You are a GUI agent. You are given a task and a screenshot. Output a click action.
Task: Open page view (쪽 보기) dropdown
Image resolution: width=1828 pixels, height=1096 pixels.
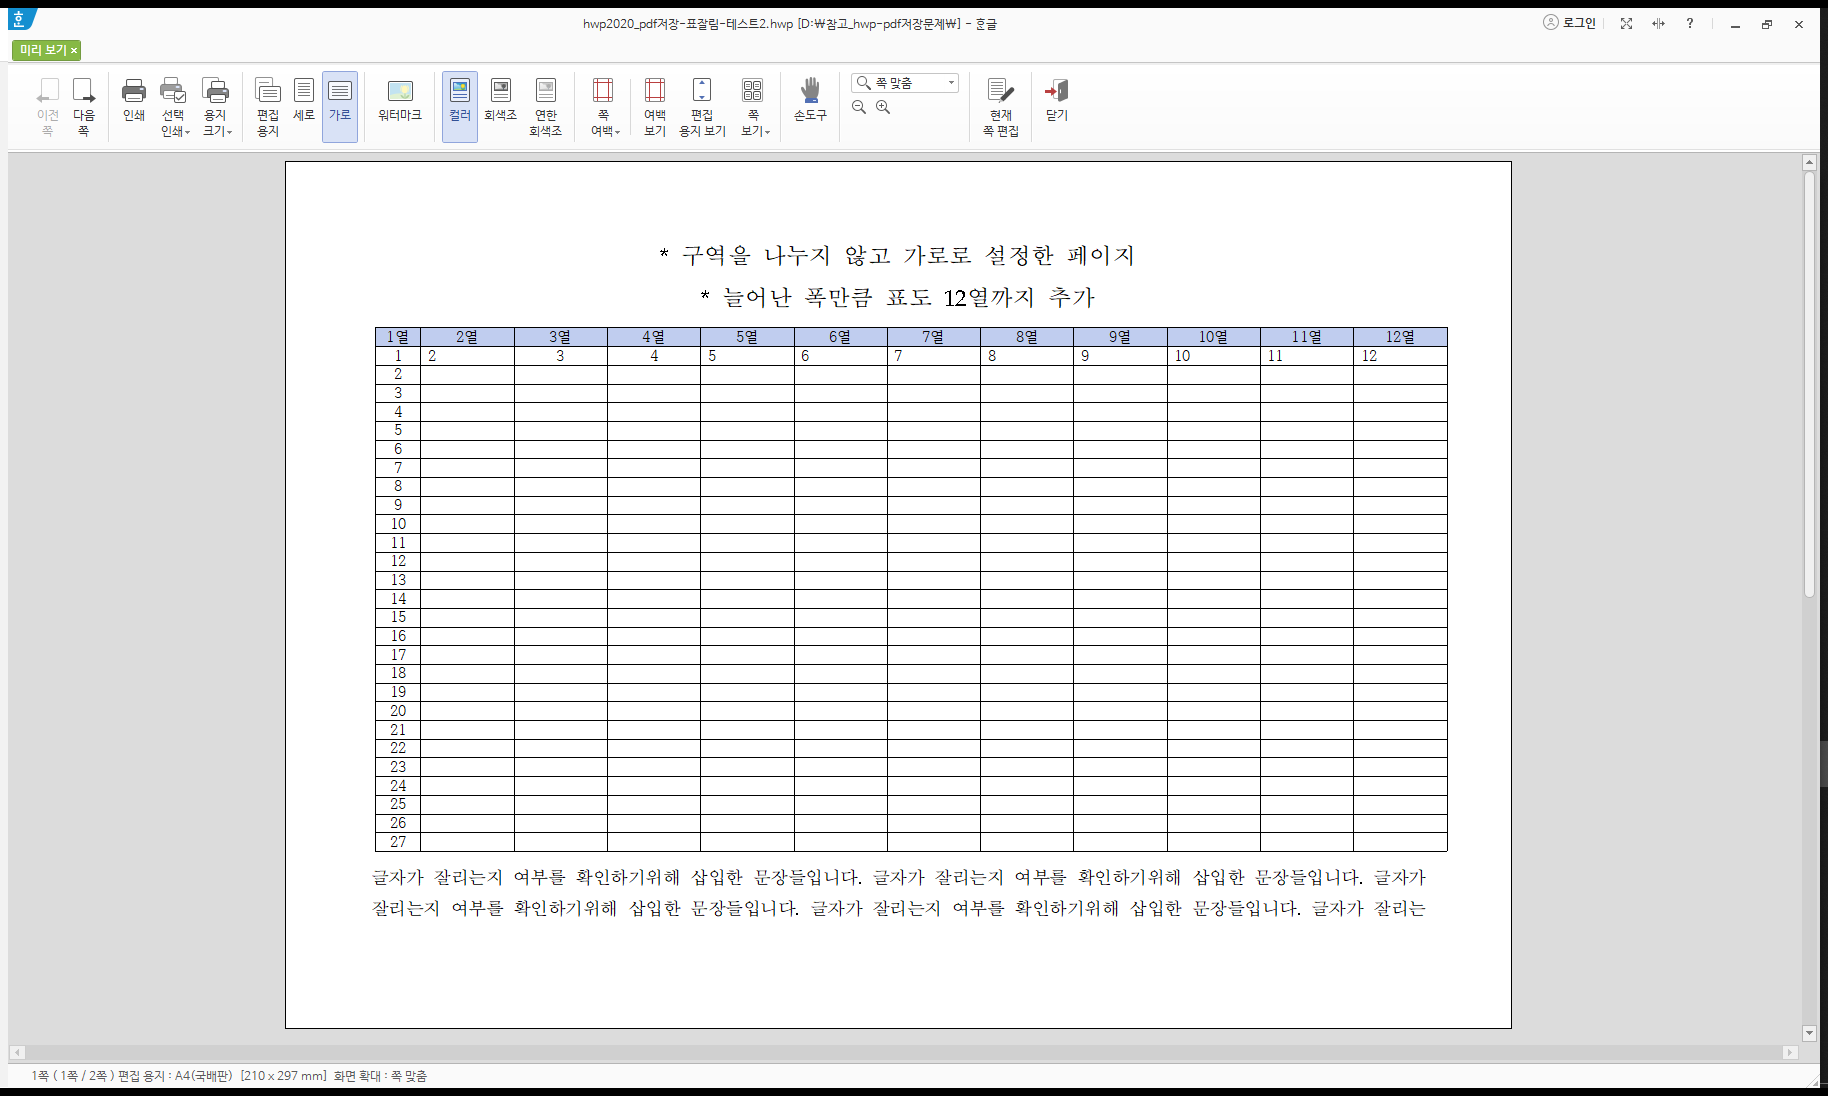[754, 106]
